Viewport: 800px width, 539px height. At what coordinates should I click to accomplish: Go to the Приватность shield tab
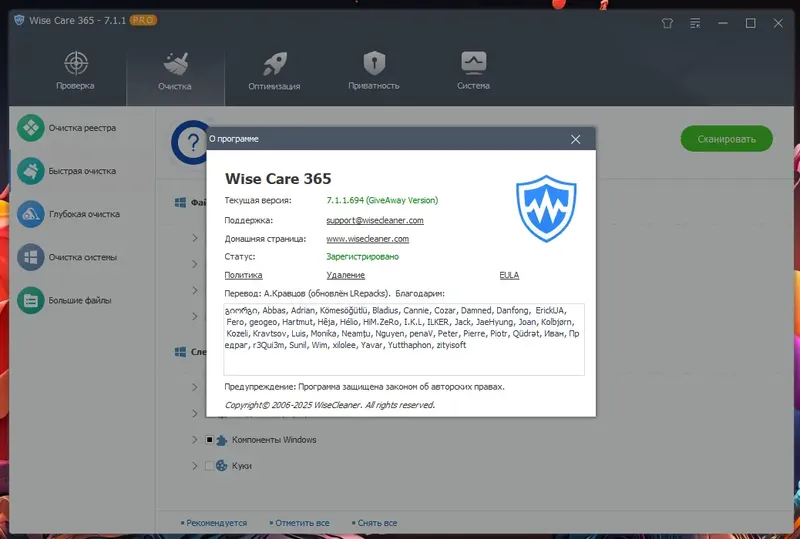(374, 71)
